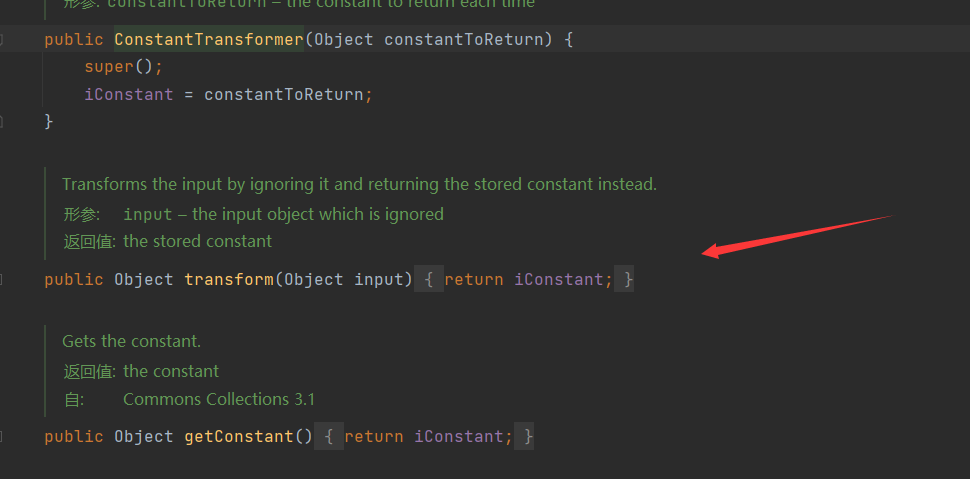Viewport: 970px width, 479px height.
Task: Click the 'Commons Collections 3.1' doc text
Action: point(219,399)
